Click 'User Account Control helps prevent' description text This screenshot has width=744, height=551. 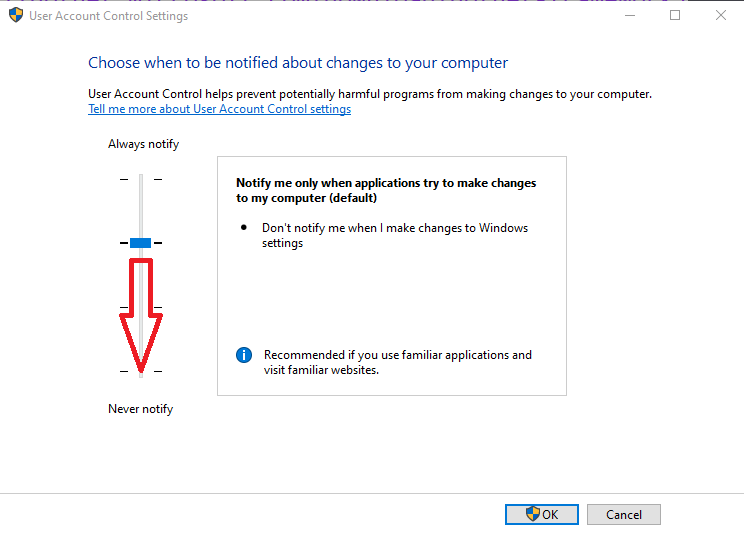coord(370,94)
